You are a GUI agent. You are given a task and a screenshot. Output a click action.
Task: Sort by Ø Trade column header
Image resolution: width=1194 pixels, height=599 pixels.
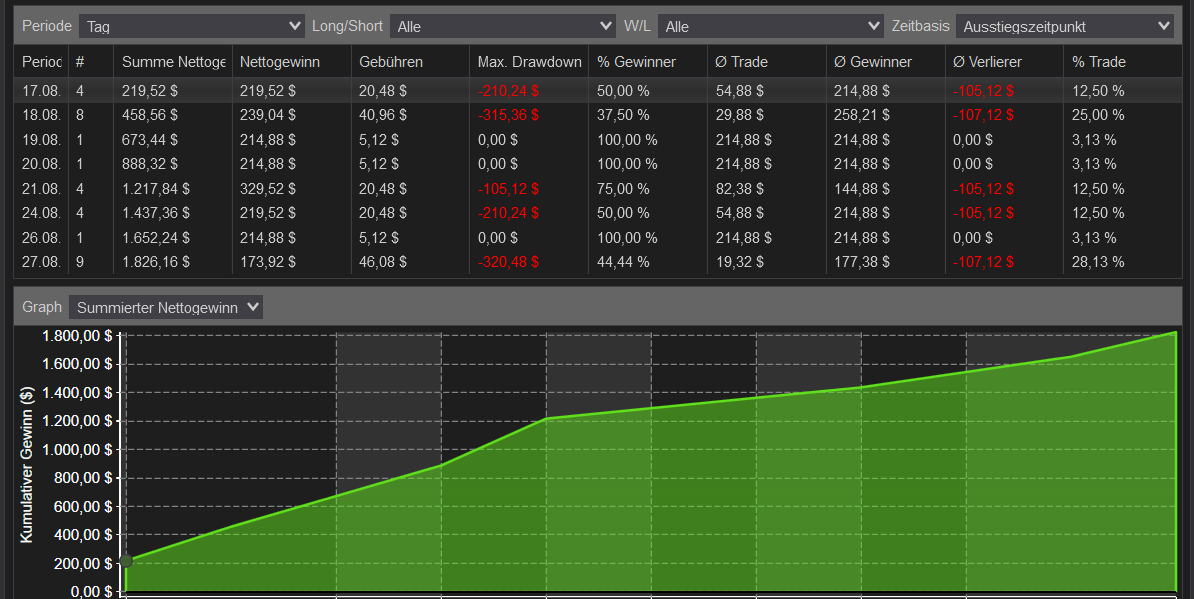click(766, 62)
